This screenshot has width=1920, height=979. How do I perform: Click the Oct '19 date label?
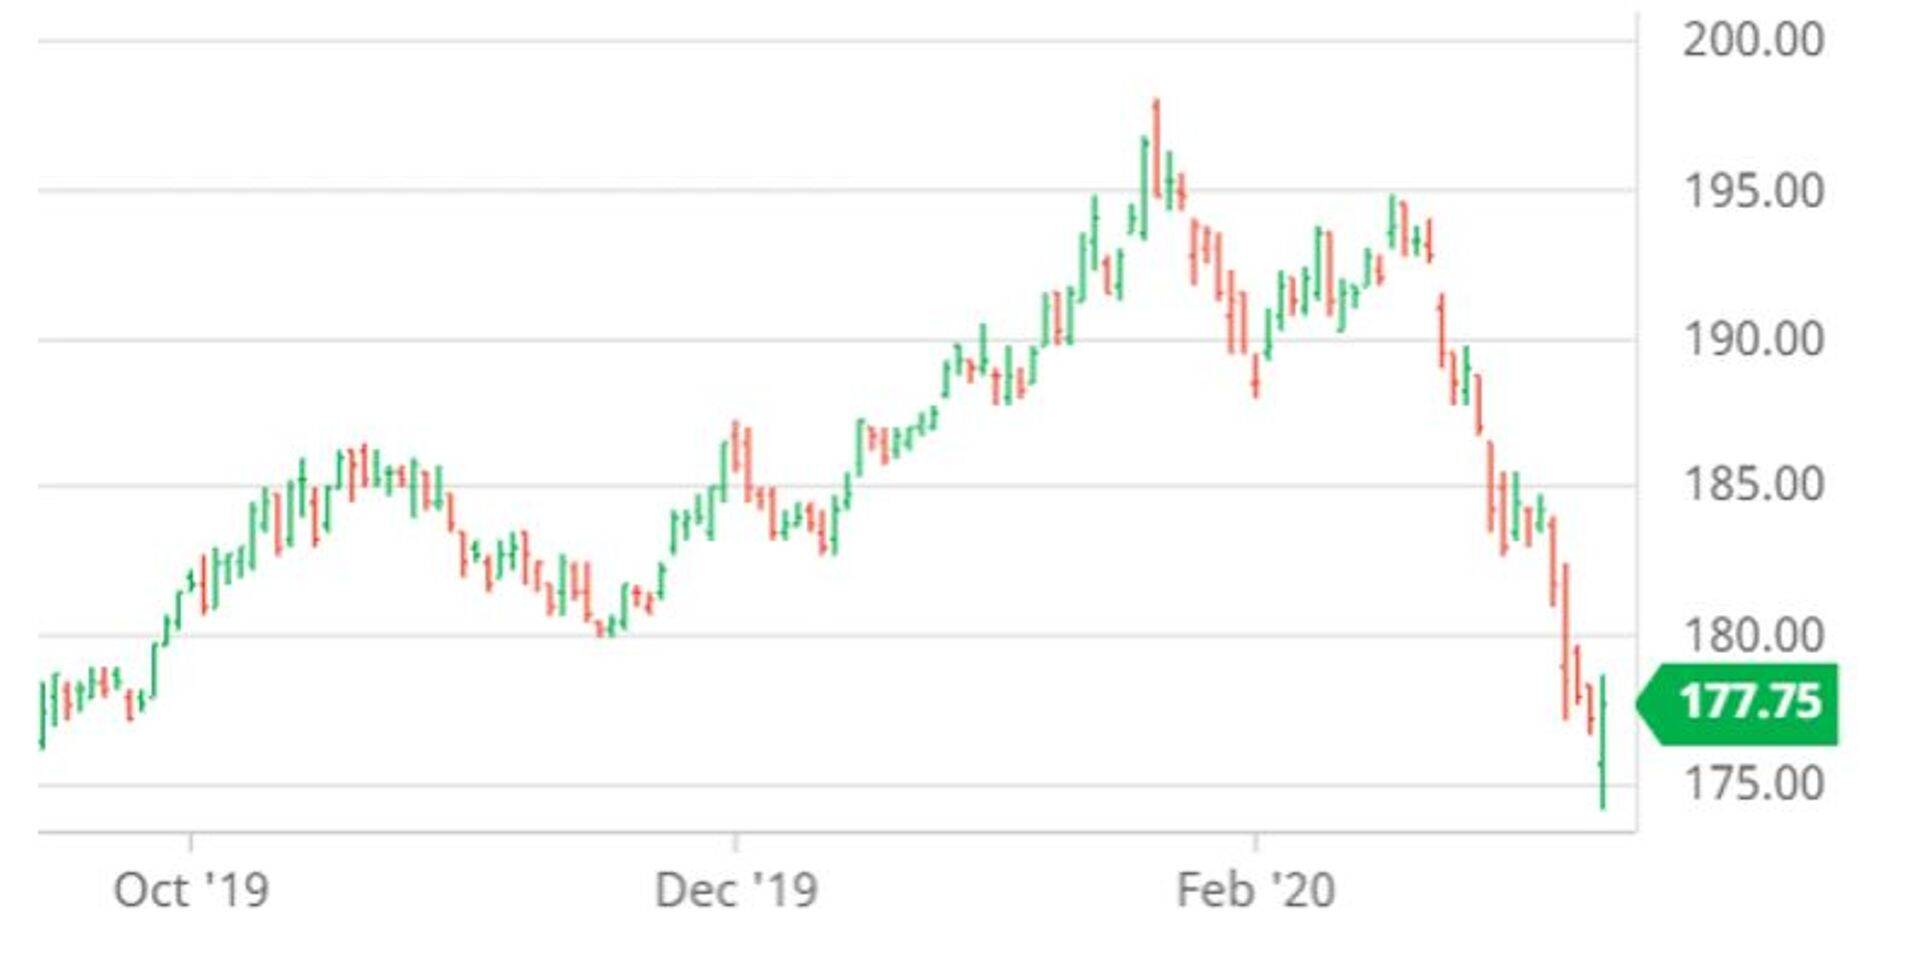[x=191, y=890]
